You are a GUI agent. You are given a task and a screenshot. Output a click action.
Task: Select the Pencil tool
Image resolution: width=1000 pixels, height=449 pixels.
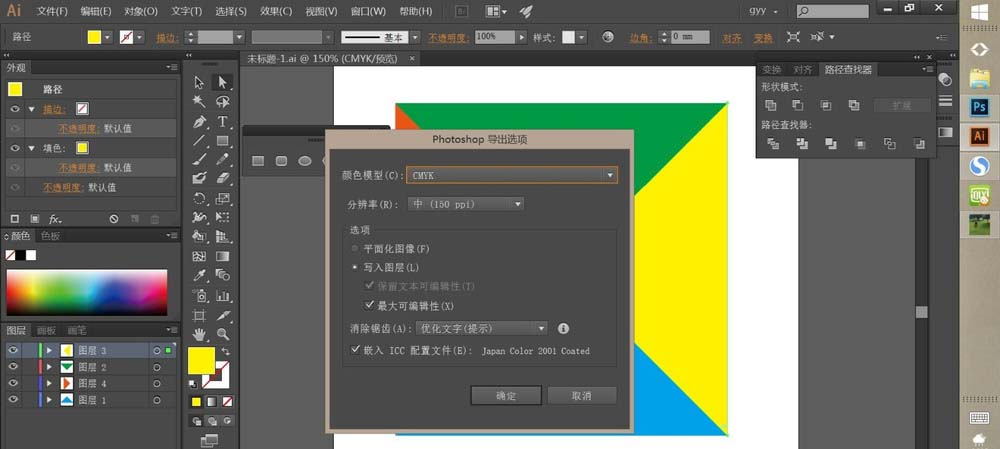[223, 159]
